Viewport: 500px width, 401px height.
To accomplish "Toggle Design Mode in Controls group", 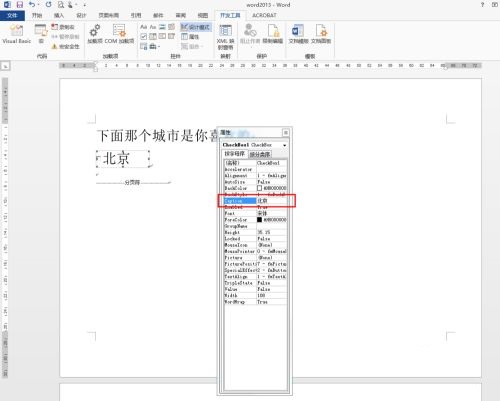I will (x=195, y=27).
